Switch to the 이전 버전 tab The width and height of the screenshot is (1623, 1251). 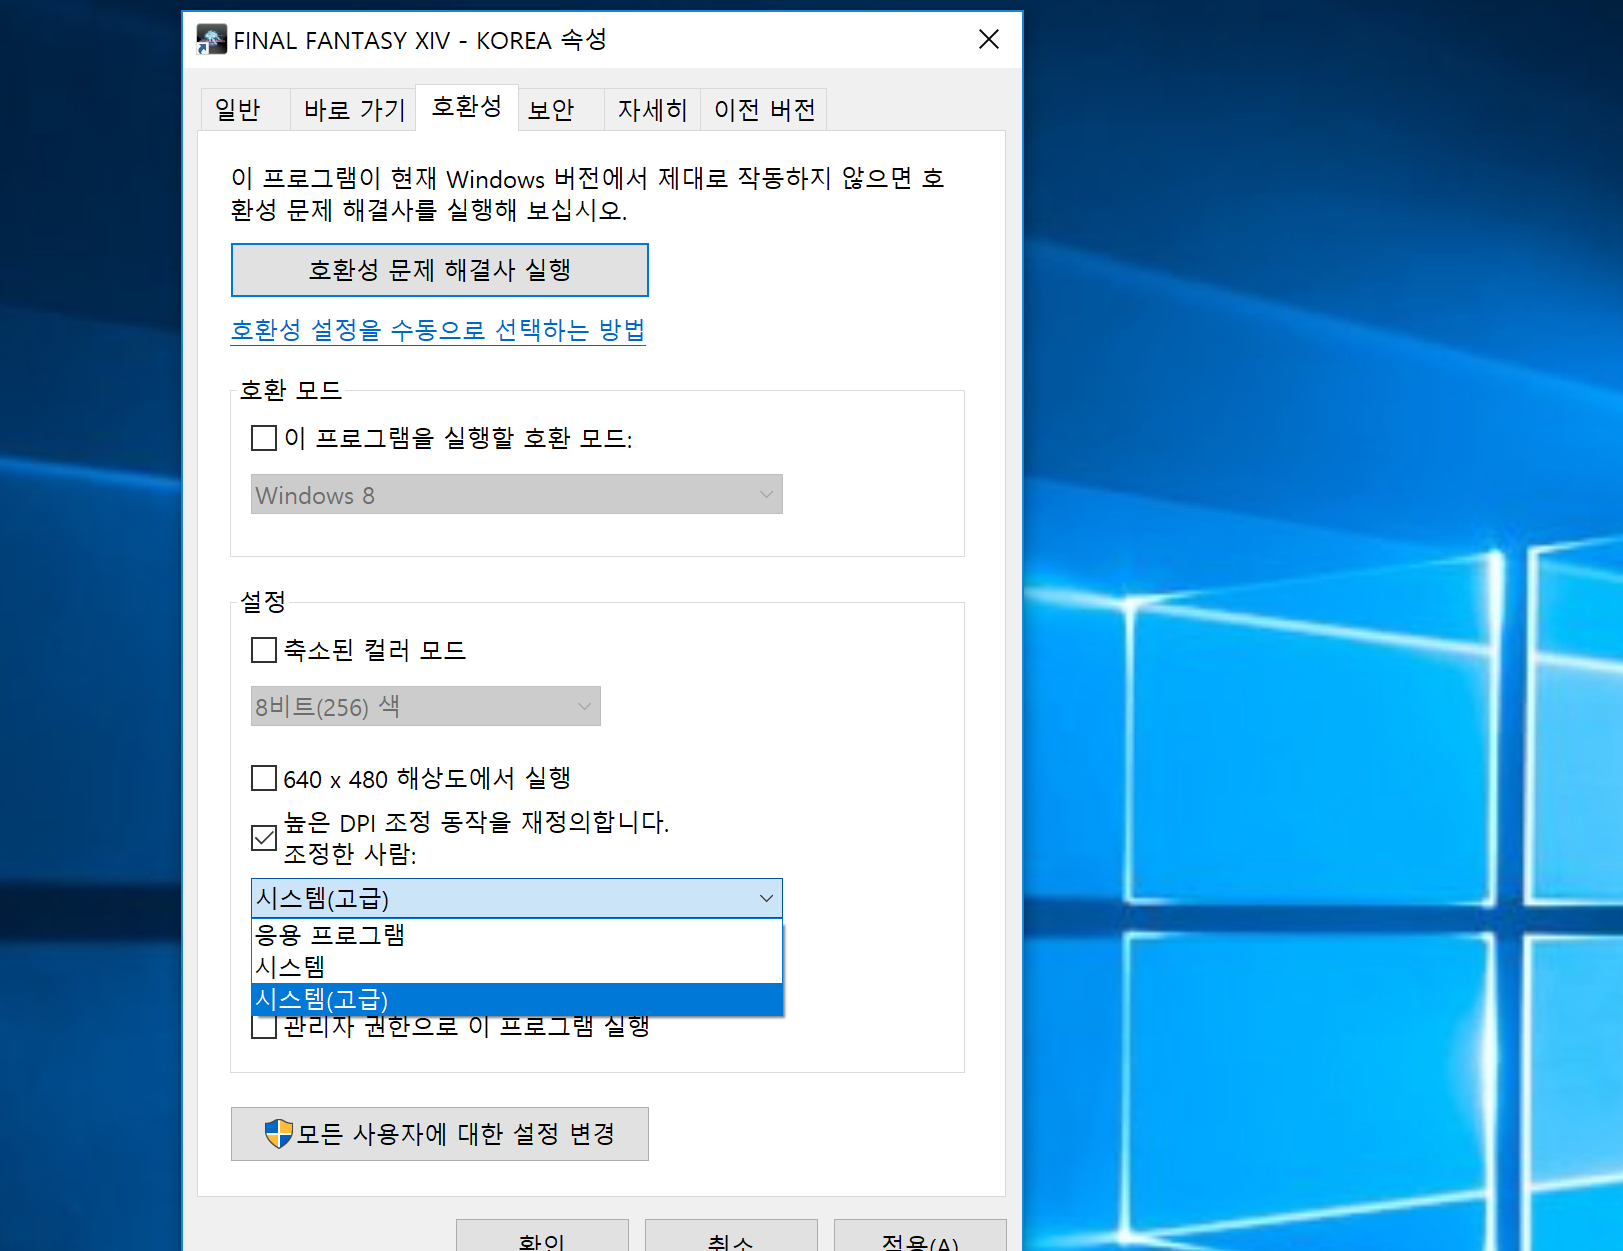point(764,110)
